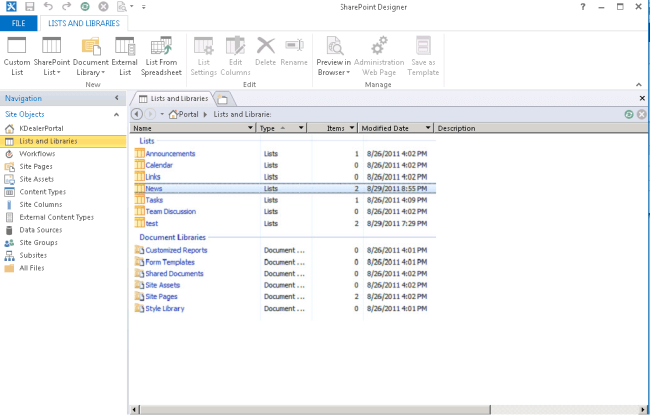The height and width of the screenshot is (417, 650).
Task: Open the Workflows site object
Action: tap(37, 154)
